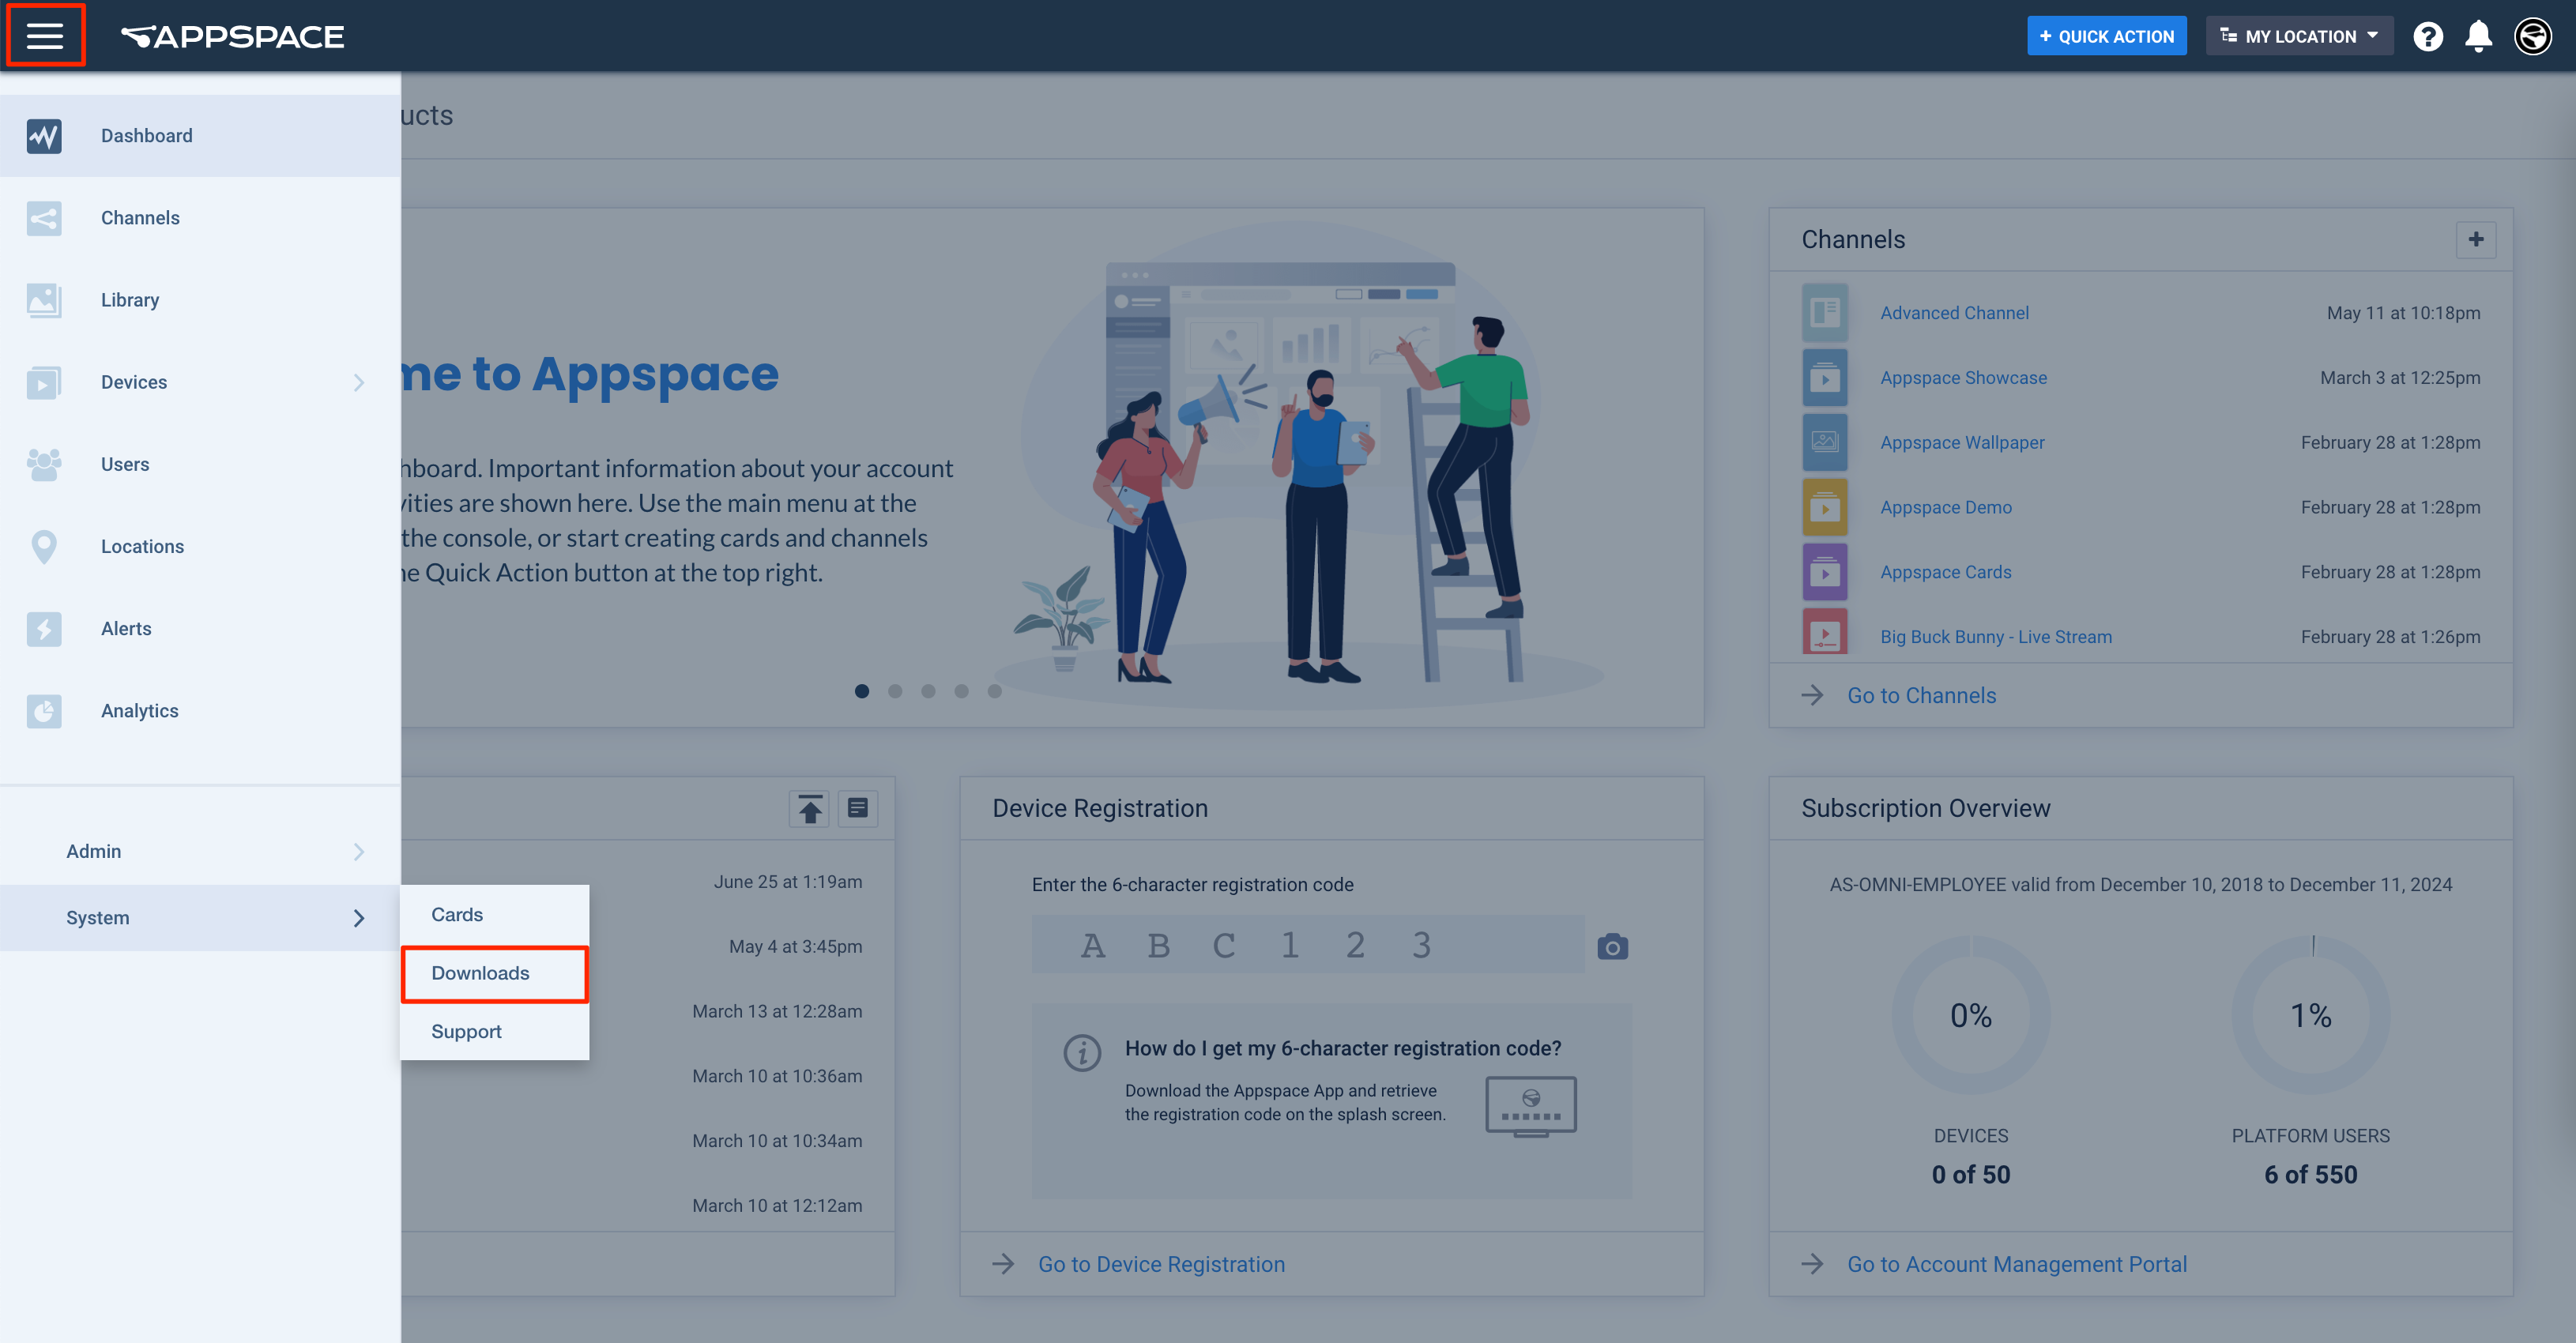Add a channel with the plus icon
The image size is (2576, 1343).
click(2476, 239)
